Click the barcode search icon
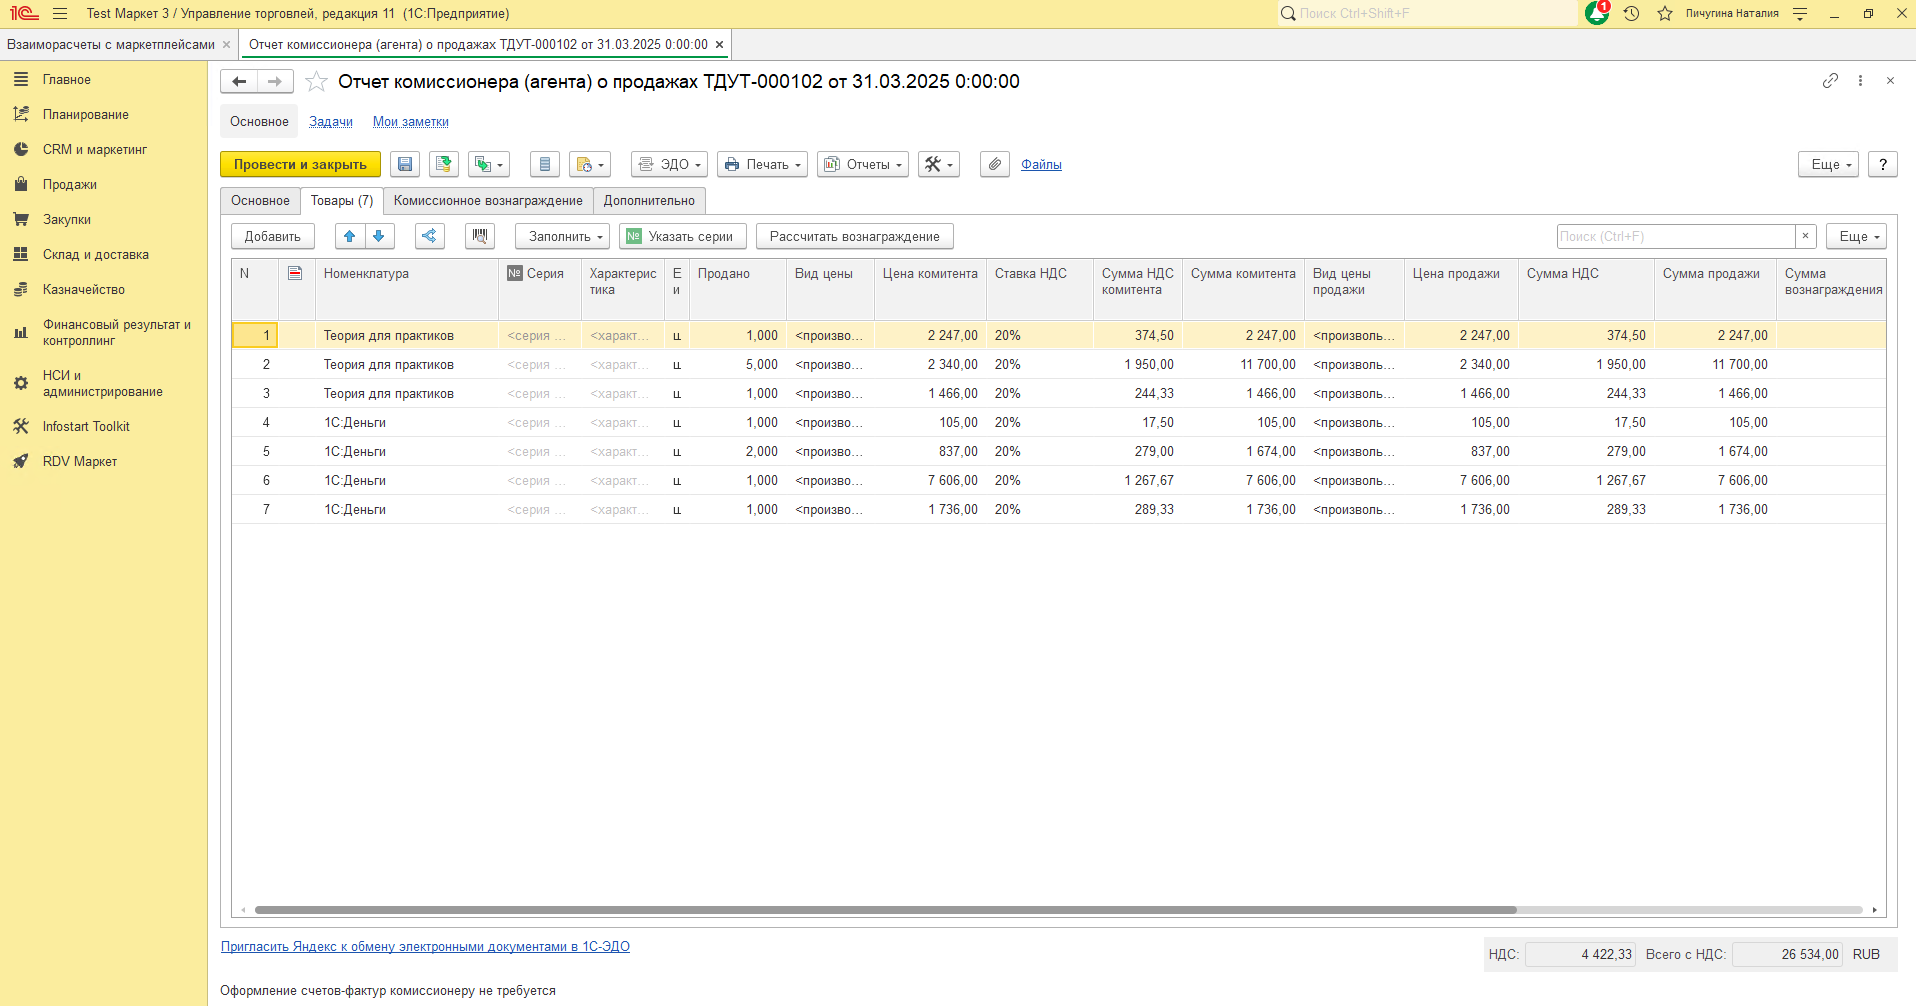This screenshot has width=1916, height=1006. coord(480,237)
